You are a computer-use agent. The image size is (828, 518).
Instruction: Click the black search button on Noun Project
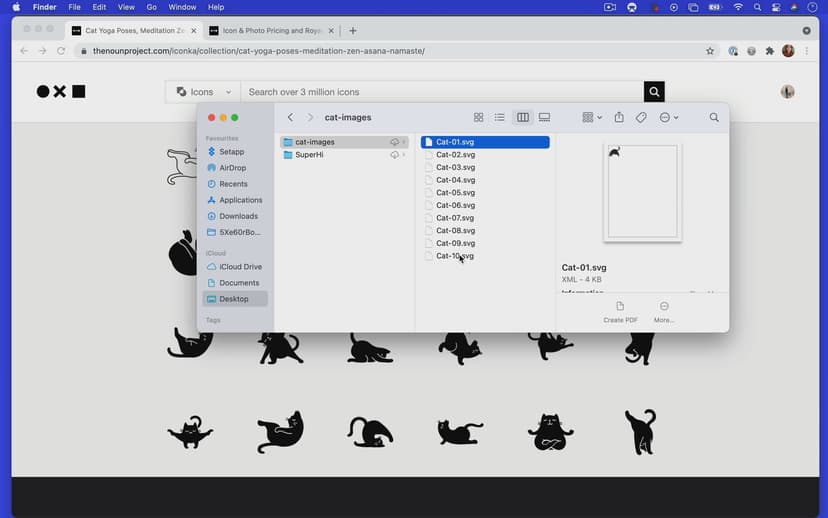654,92
